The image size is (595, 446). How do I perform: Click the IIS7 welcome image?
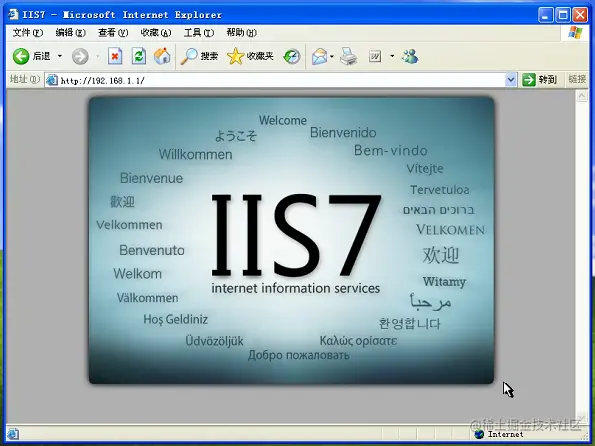[x=291, y=240]
